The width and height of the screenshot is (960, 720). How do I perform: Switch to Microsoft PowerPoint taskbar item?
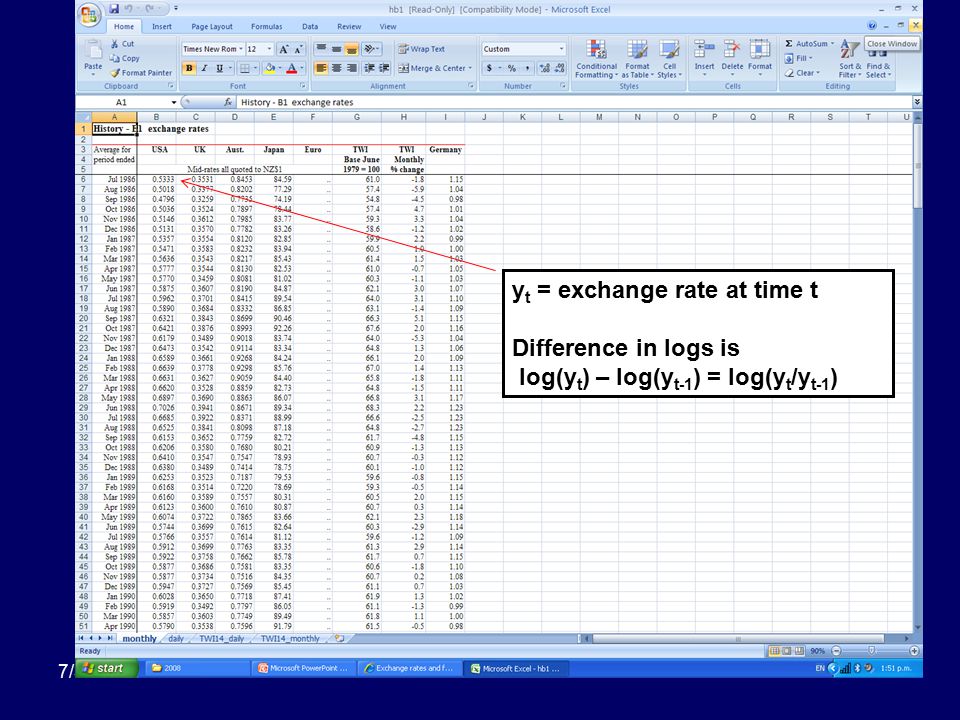304,669
